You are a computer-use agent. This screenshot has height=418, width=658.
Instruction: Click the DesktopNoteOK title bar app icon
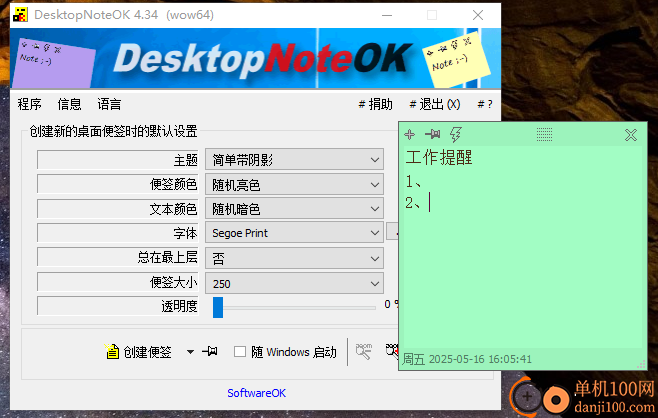(20, 15)
